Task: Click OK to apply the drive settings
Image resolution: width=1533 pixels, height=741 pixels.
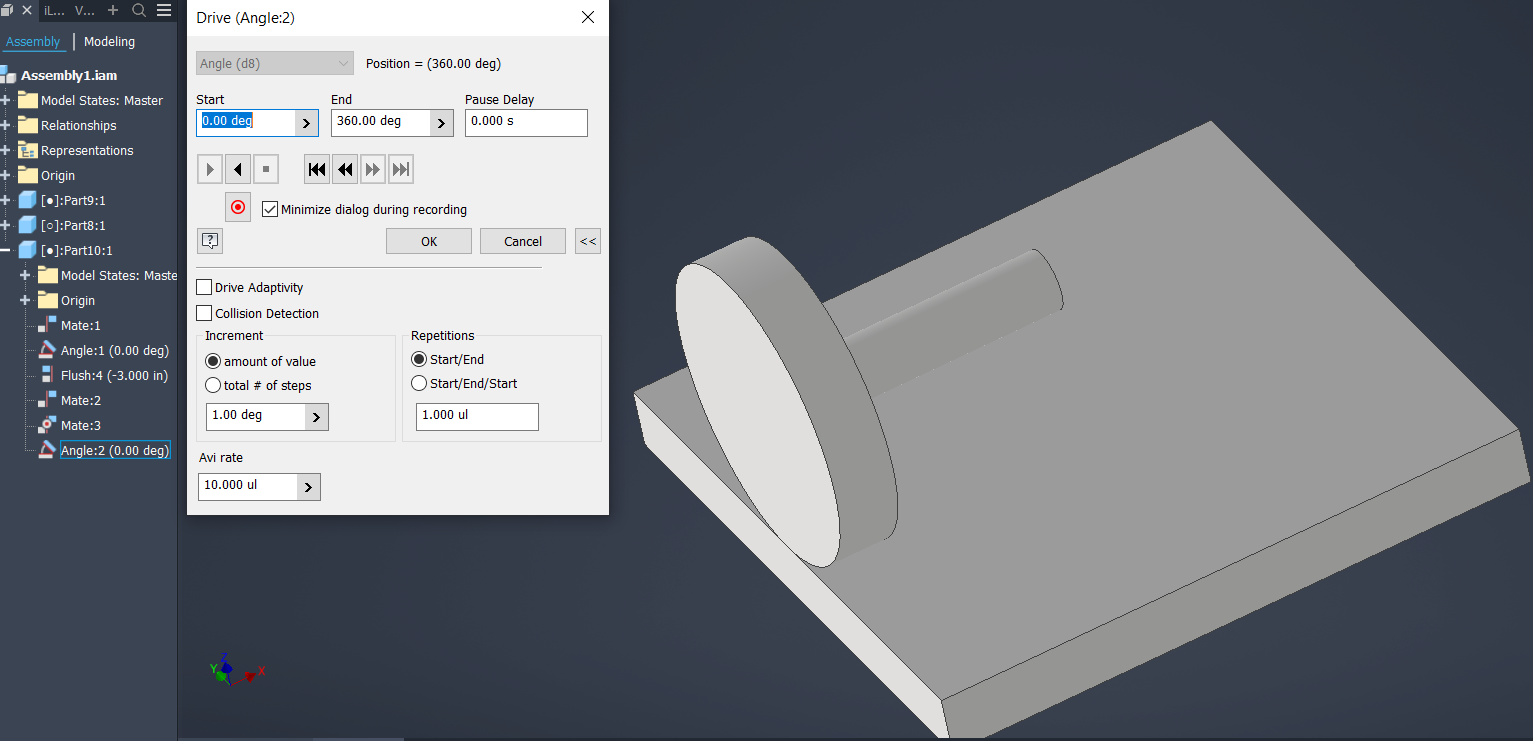Action: tap(428, 240)
